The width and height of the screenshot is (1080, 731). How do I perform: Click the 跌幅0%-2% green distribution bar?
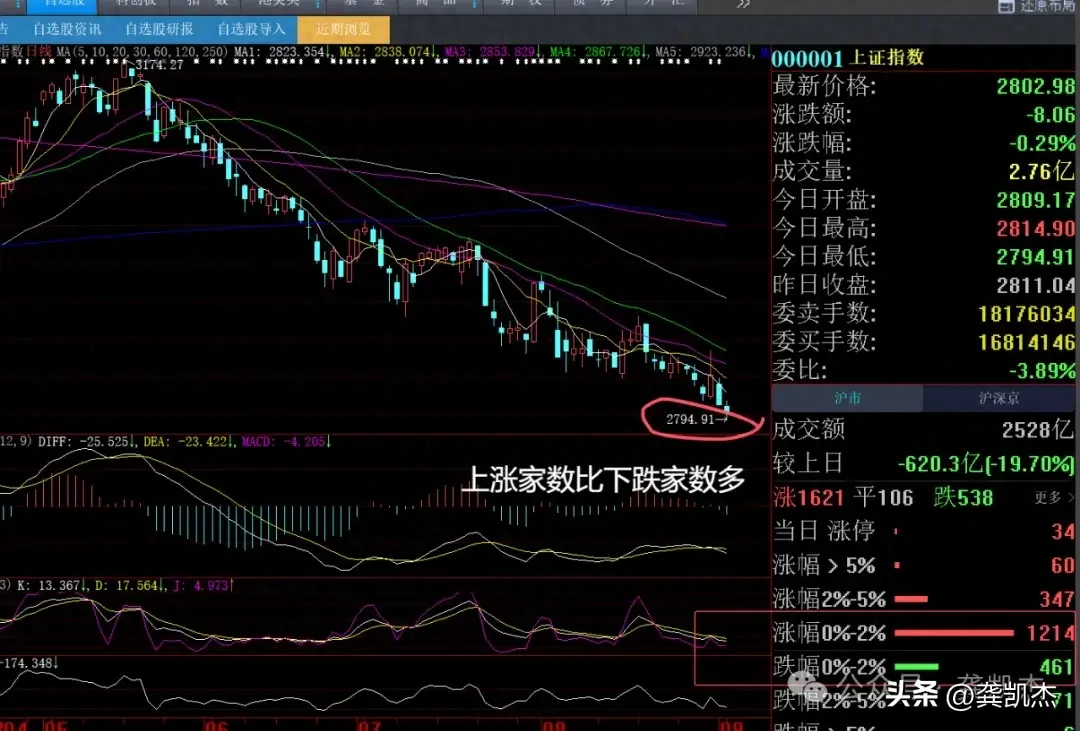coord(916,666)
